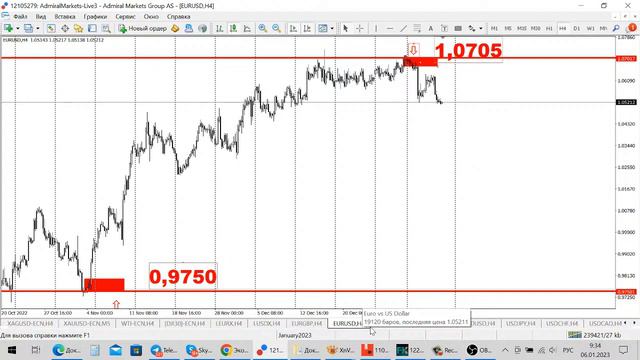This screenshot has height=360, width=640.
Task: Switch to the USDCAD,H4 chart tab
Action: tap(604, 323)
